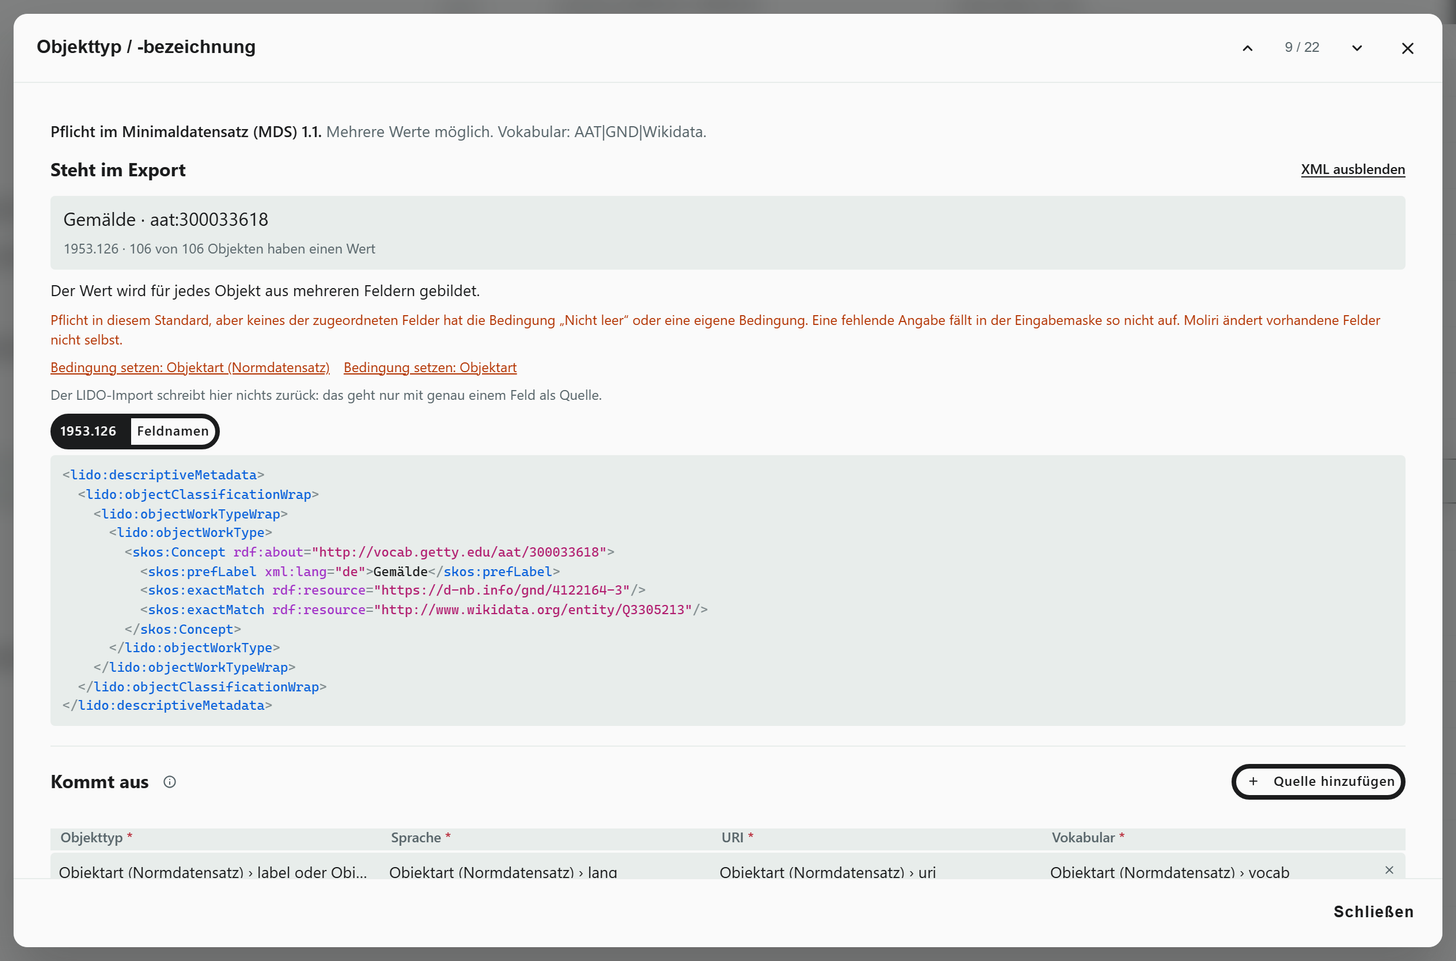
Task: Select Objektart (Normdatensatz) › uri cell
Action: (x=828, y=872)
